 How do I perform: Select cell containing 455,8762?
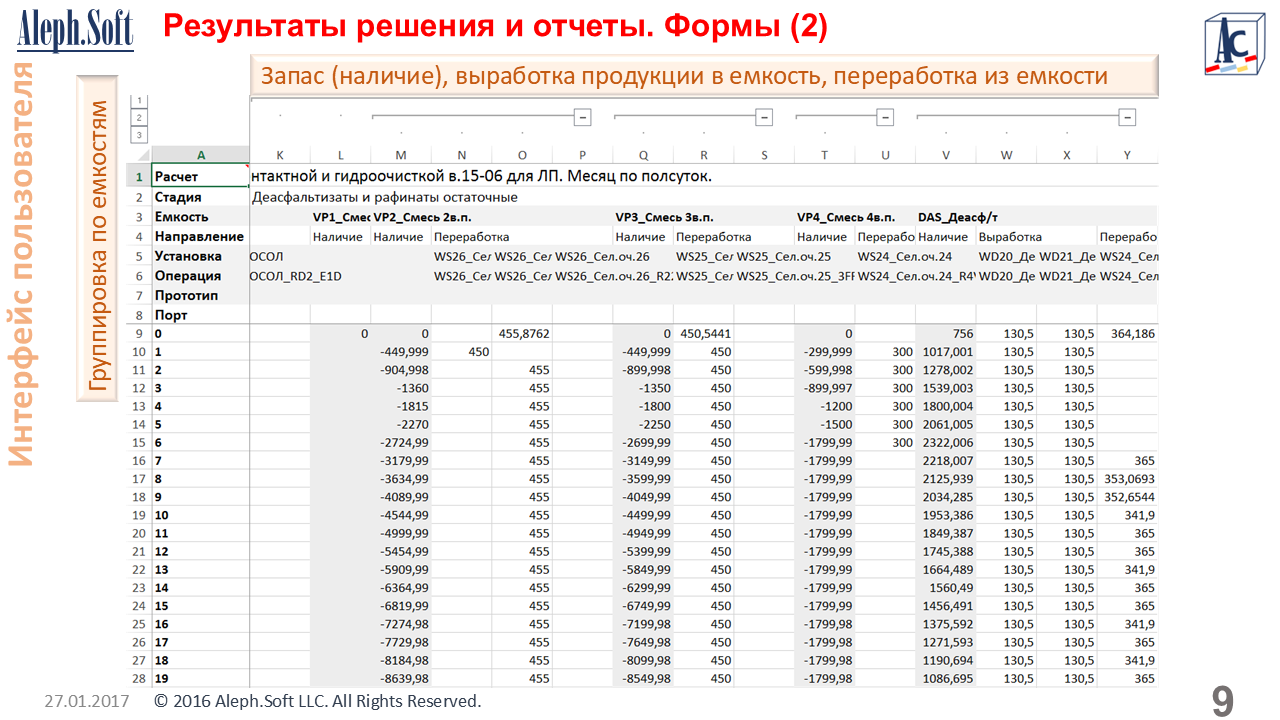(522, 333)
